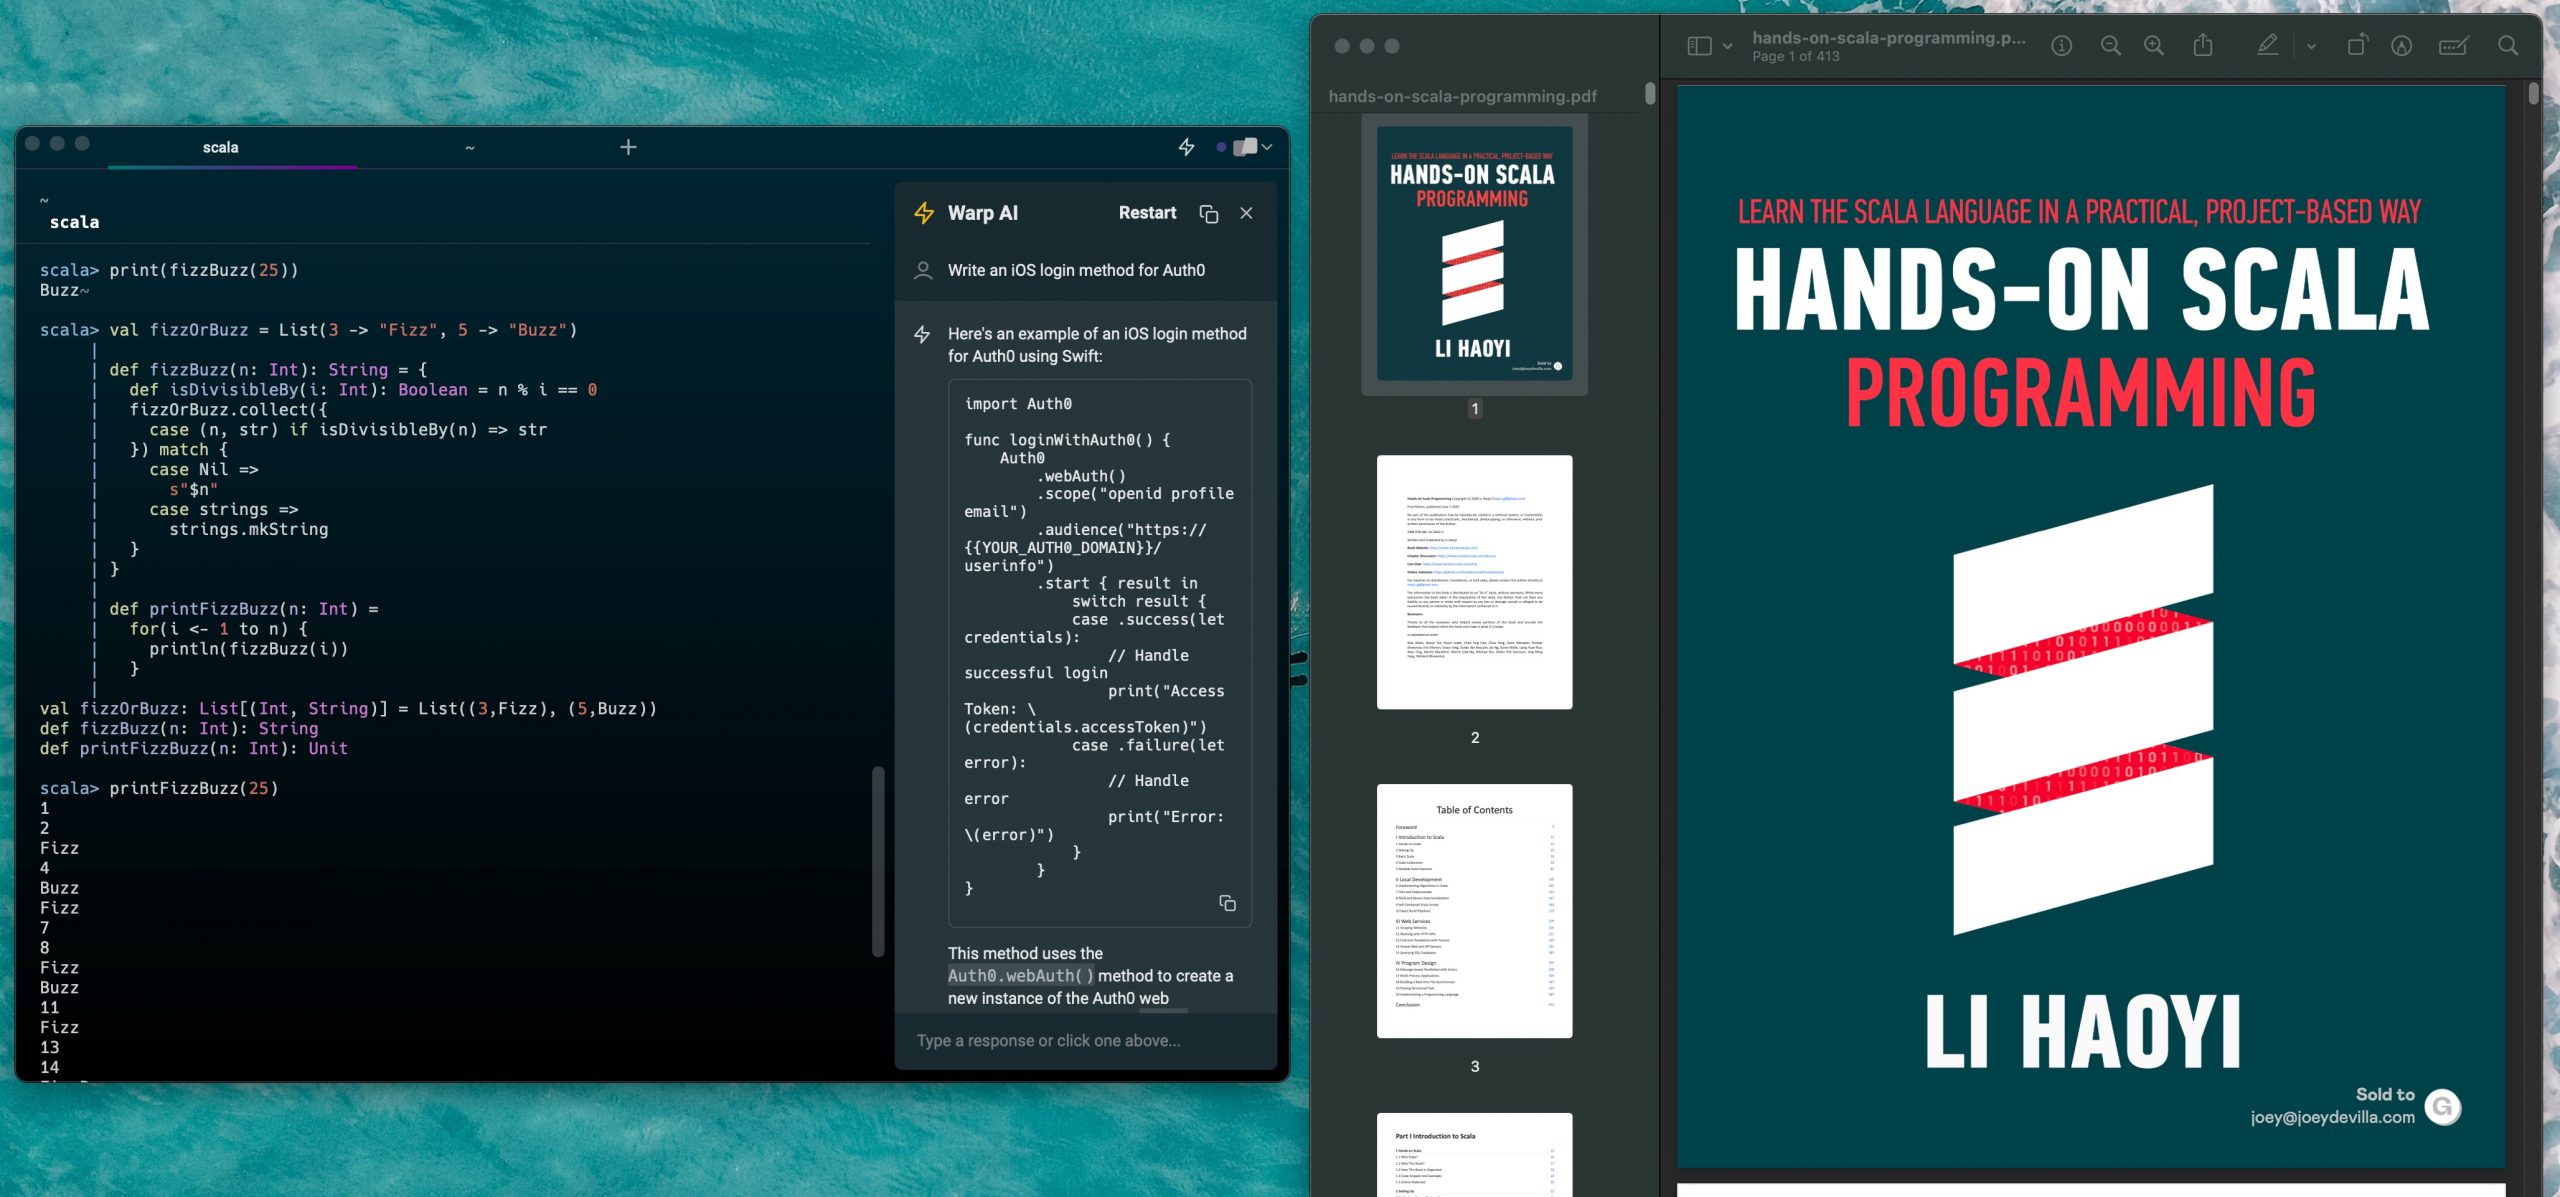
Task: Zoom in the PDF in Preview
Action: [2154, 46]
